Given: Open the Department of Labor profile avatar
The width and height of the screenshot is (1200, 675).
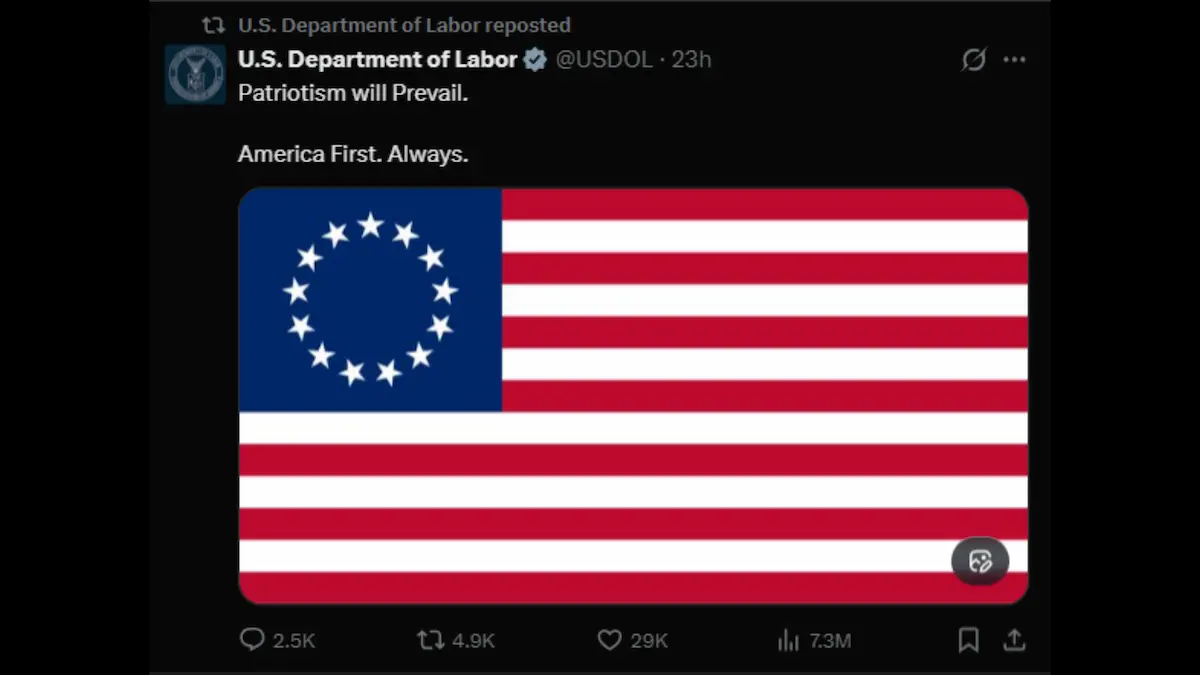Looking at the screenshot, I should [x=195, y=74].
